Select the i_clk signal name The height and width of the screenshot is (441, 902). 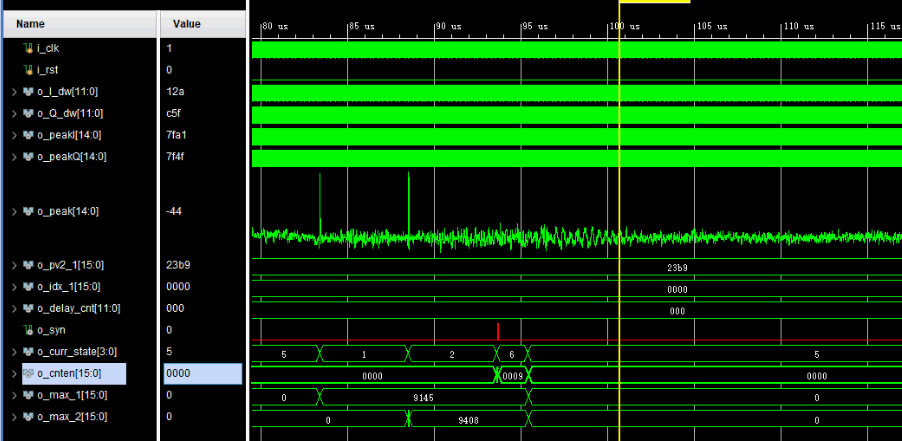click(48, 48)
